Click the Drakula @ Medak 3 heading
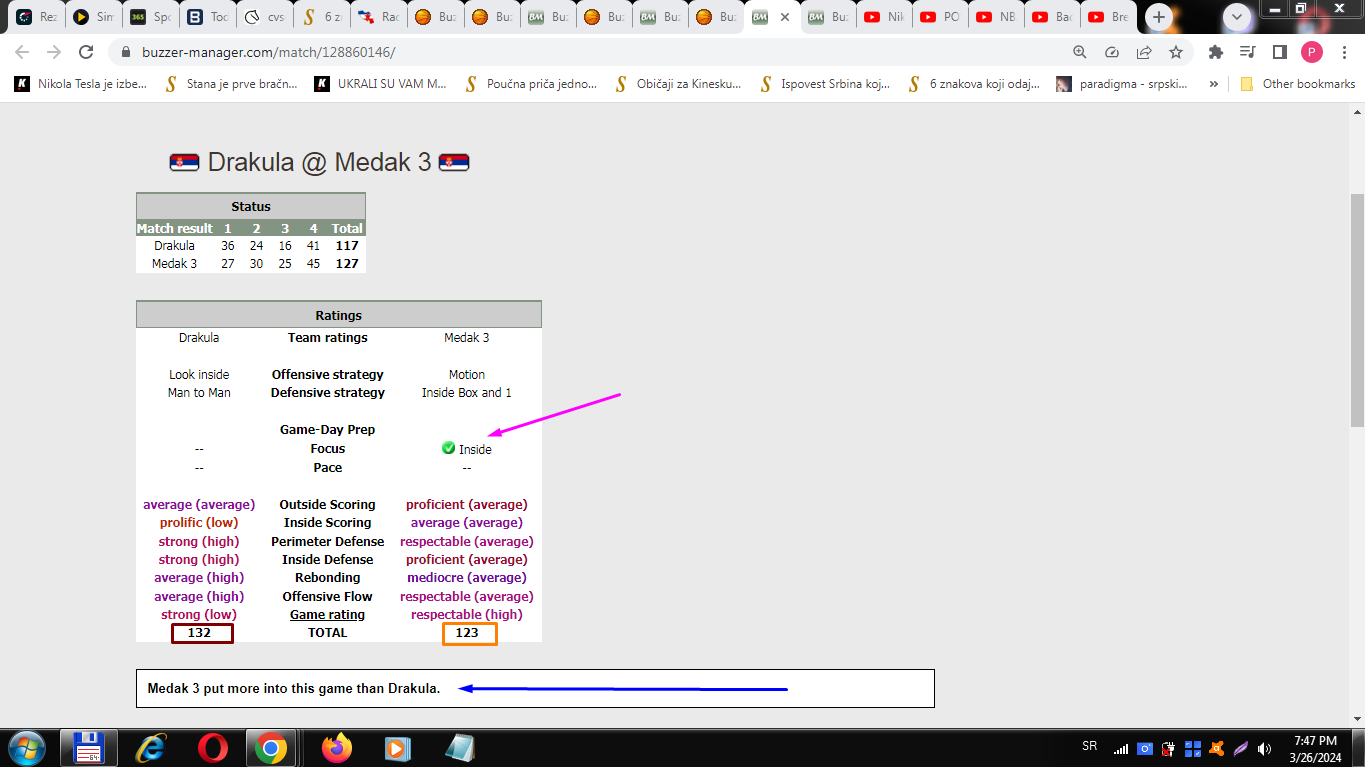 click(319, 162)
